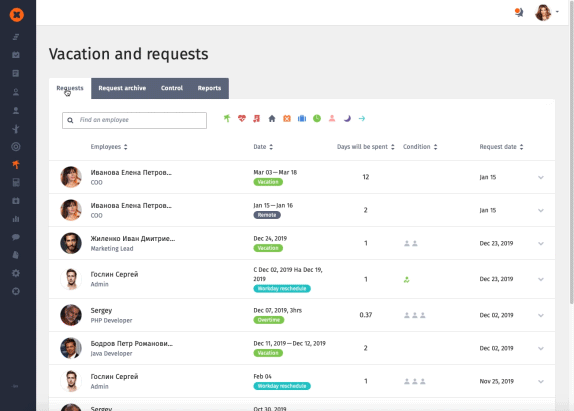Click the Vacation badge under Mar 03—Mar 18
Screen dimensions: 574x411
coord(268,182)
